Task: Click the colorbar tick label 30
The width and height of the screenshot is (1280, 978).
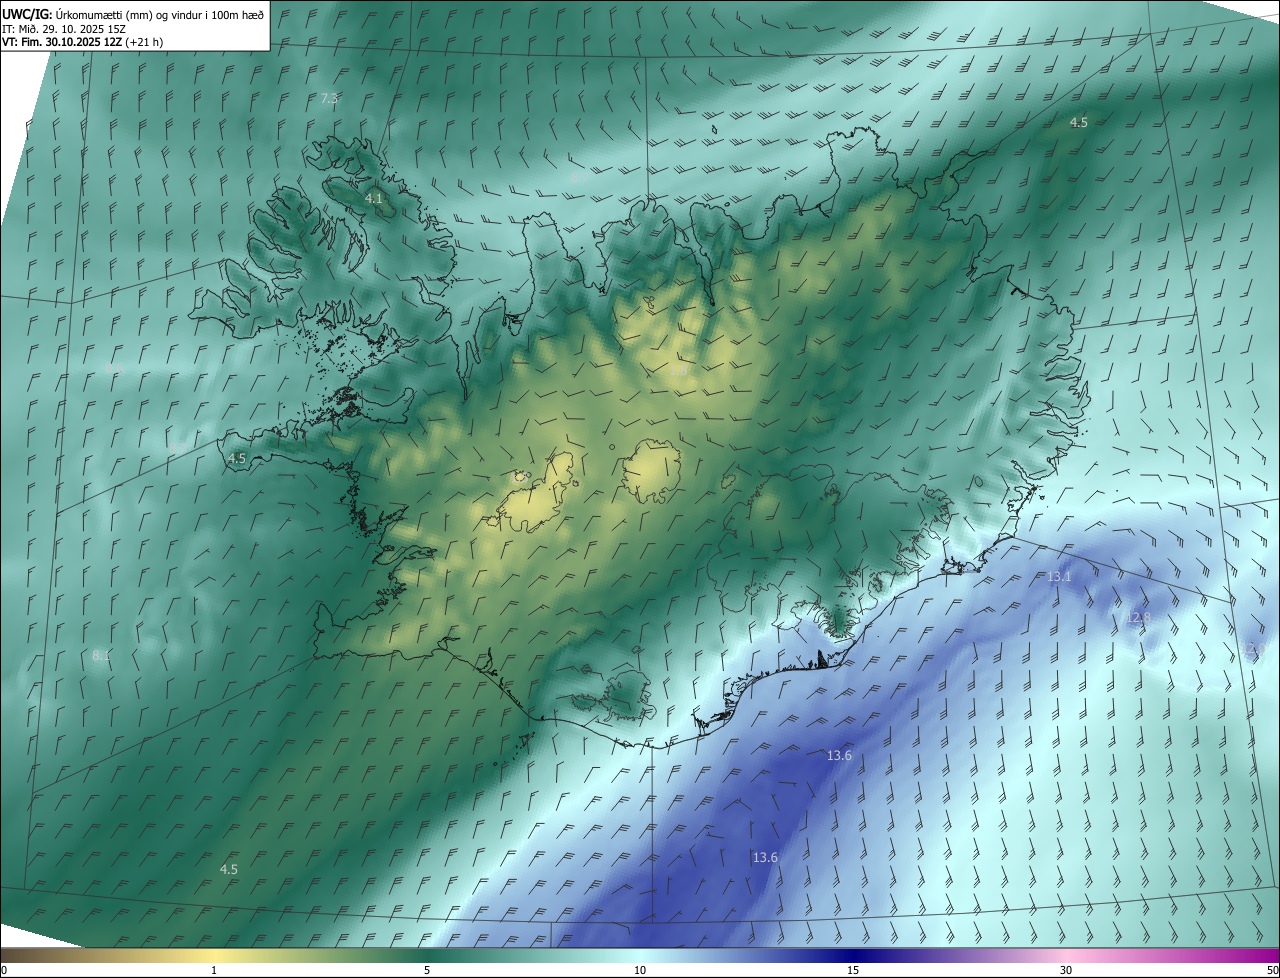Action: pyautogui.click(x=1066, y=970)
